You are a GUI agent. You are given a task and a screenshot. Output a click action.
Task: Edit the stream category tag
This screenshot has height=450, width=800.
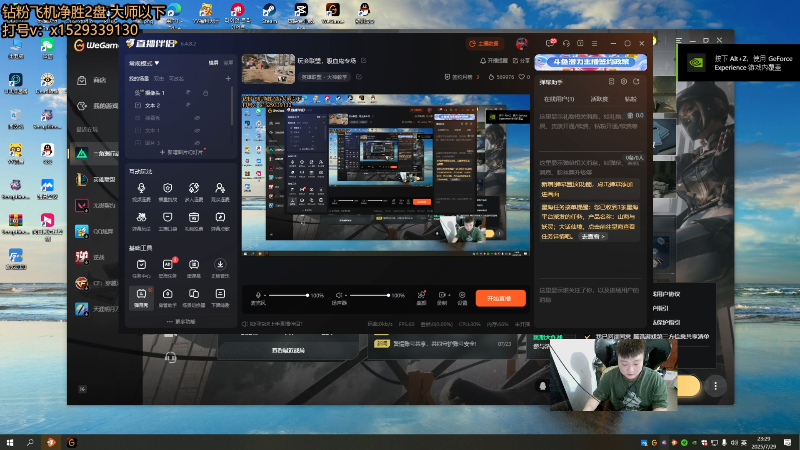pos(359,77)
